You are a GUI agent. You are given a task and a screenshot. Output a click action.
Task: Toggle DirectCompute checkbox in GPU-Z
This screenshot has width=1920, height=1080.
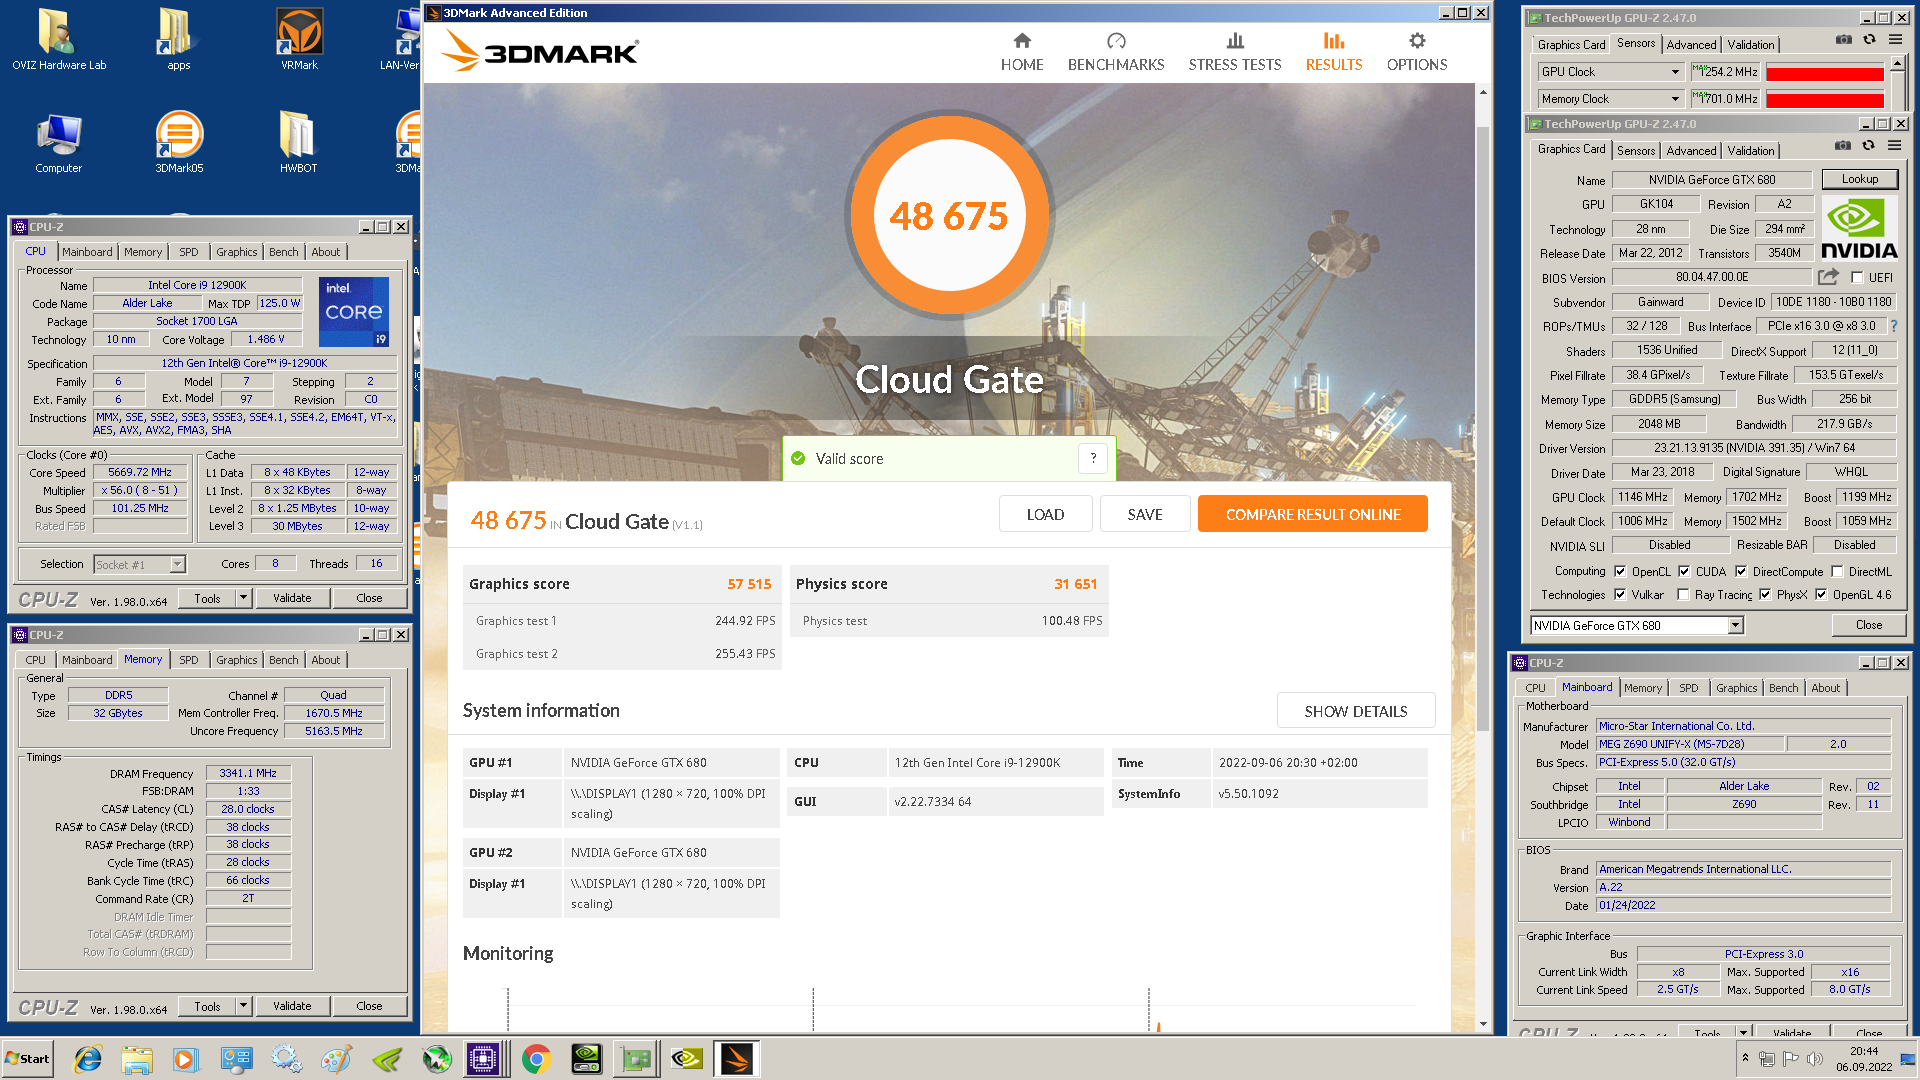point(1741,572)
